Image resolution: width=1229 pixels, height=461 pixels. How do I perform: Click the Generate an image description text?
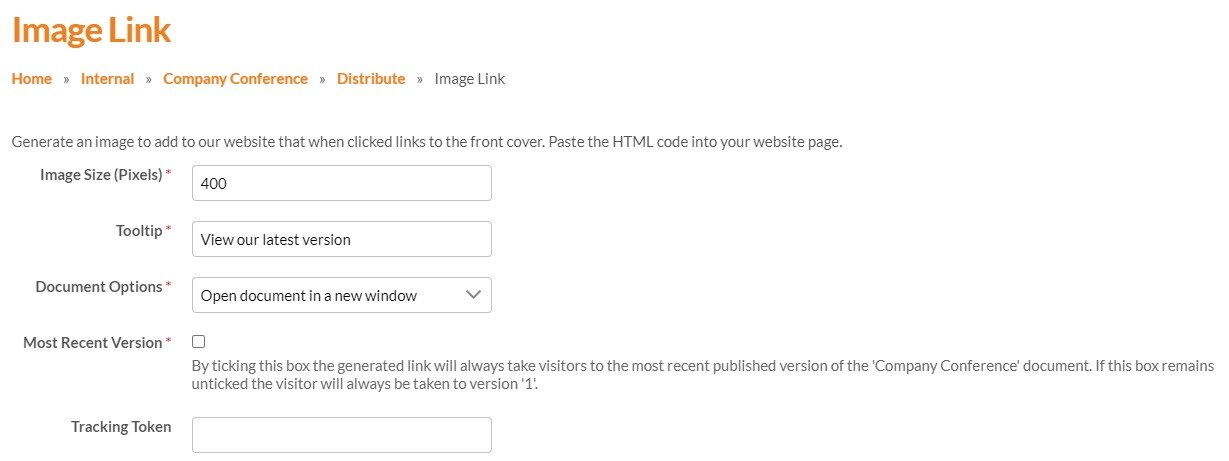coord(427,142)
